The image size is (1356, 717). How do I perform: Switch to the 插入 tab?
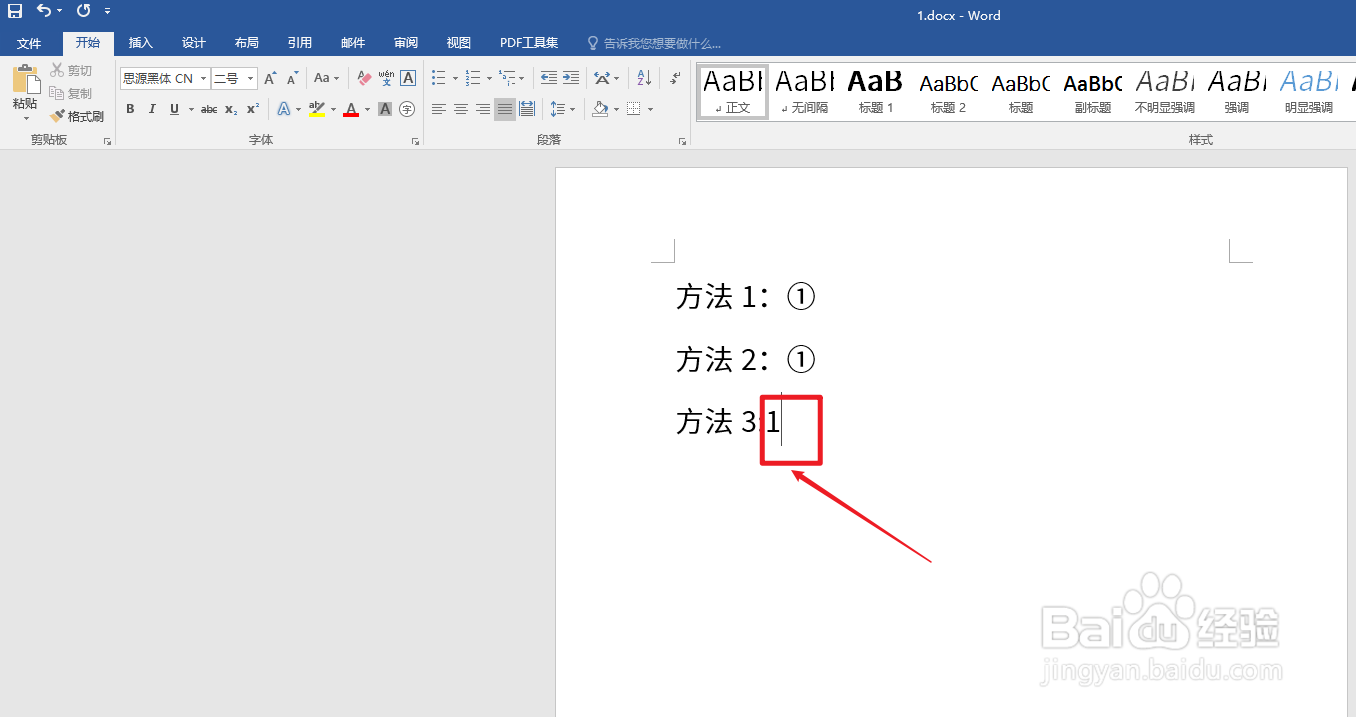pos(141,43)
